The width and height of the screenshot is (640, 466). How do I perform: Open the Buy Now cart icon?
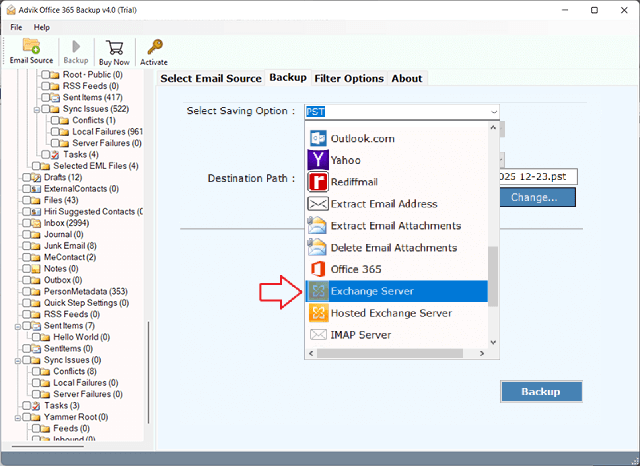coord(114,47)
